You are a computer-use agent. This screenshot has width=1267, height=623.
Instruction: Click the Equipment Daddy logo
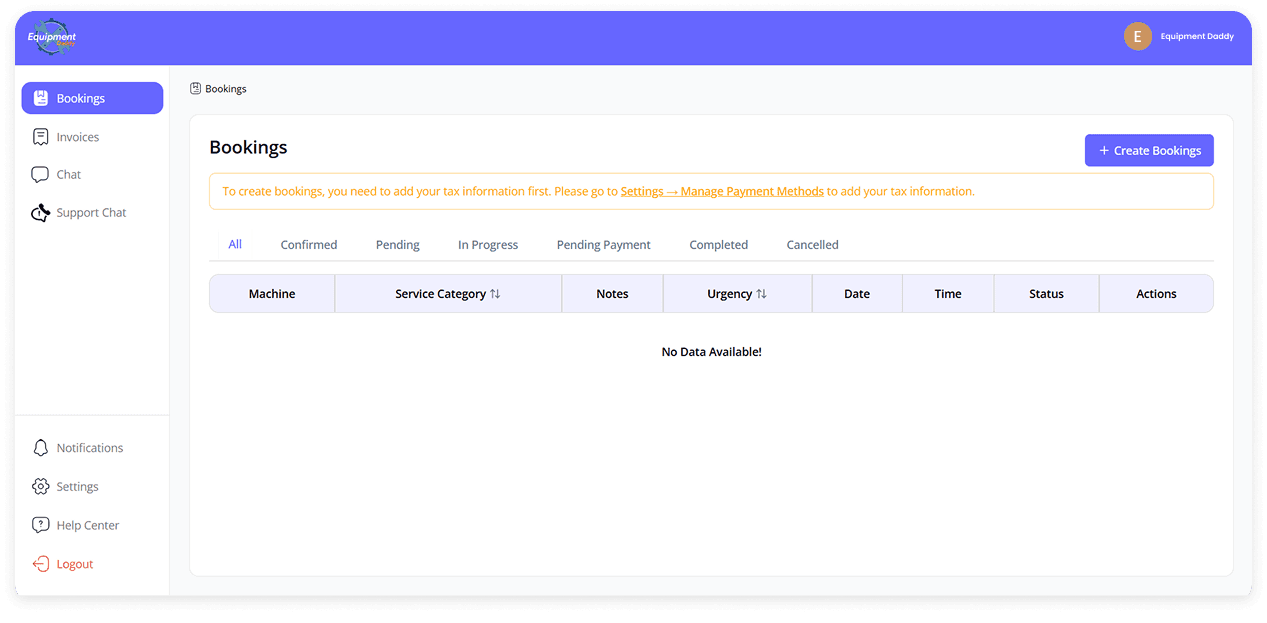(x=52, y=37)
